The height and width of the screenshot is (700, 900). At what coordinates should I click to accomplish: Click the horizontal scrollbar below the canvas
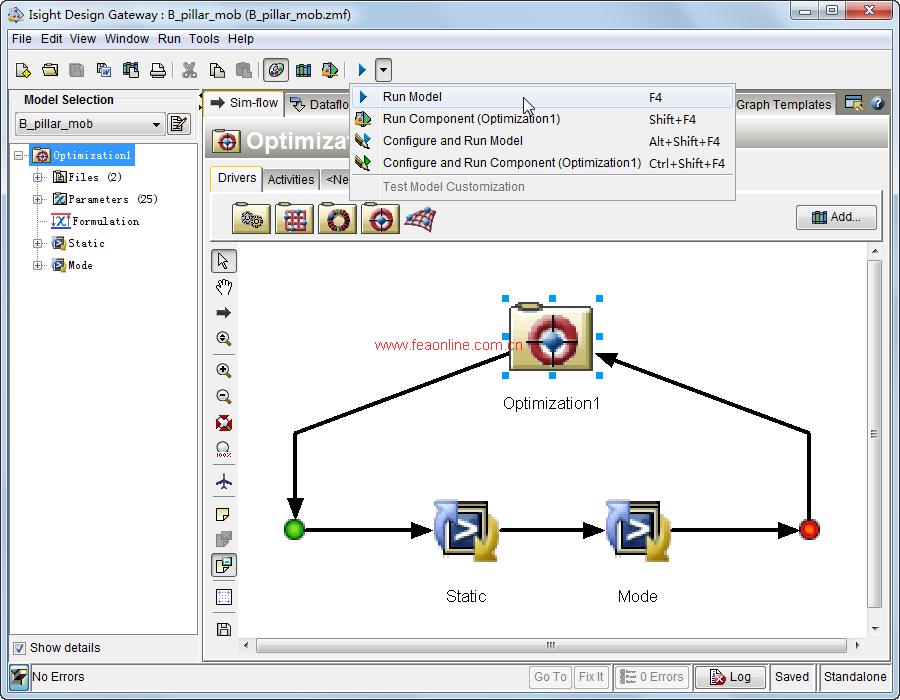548,646
